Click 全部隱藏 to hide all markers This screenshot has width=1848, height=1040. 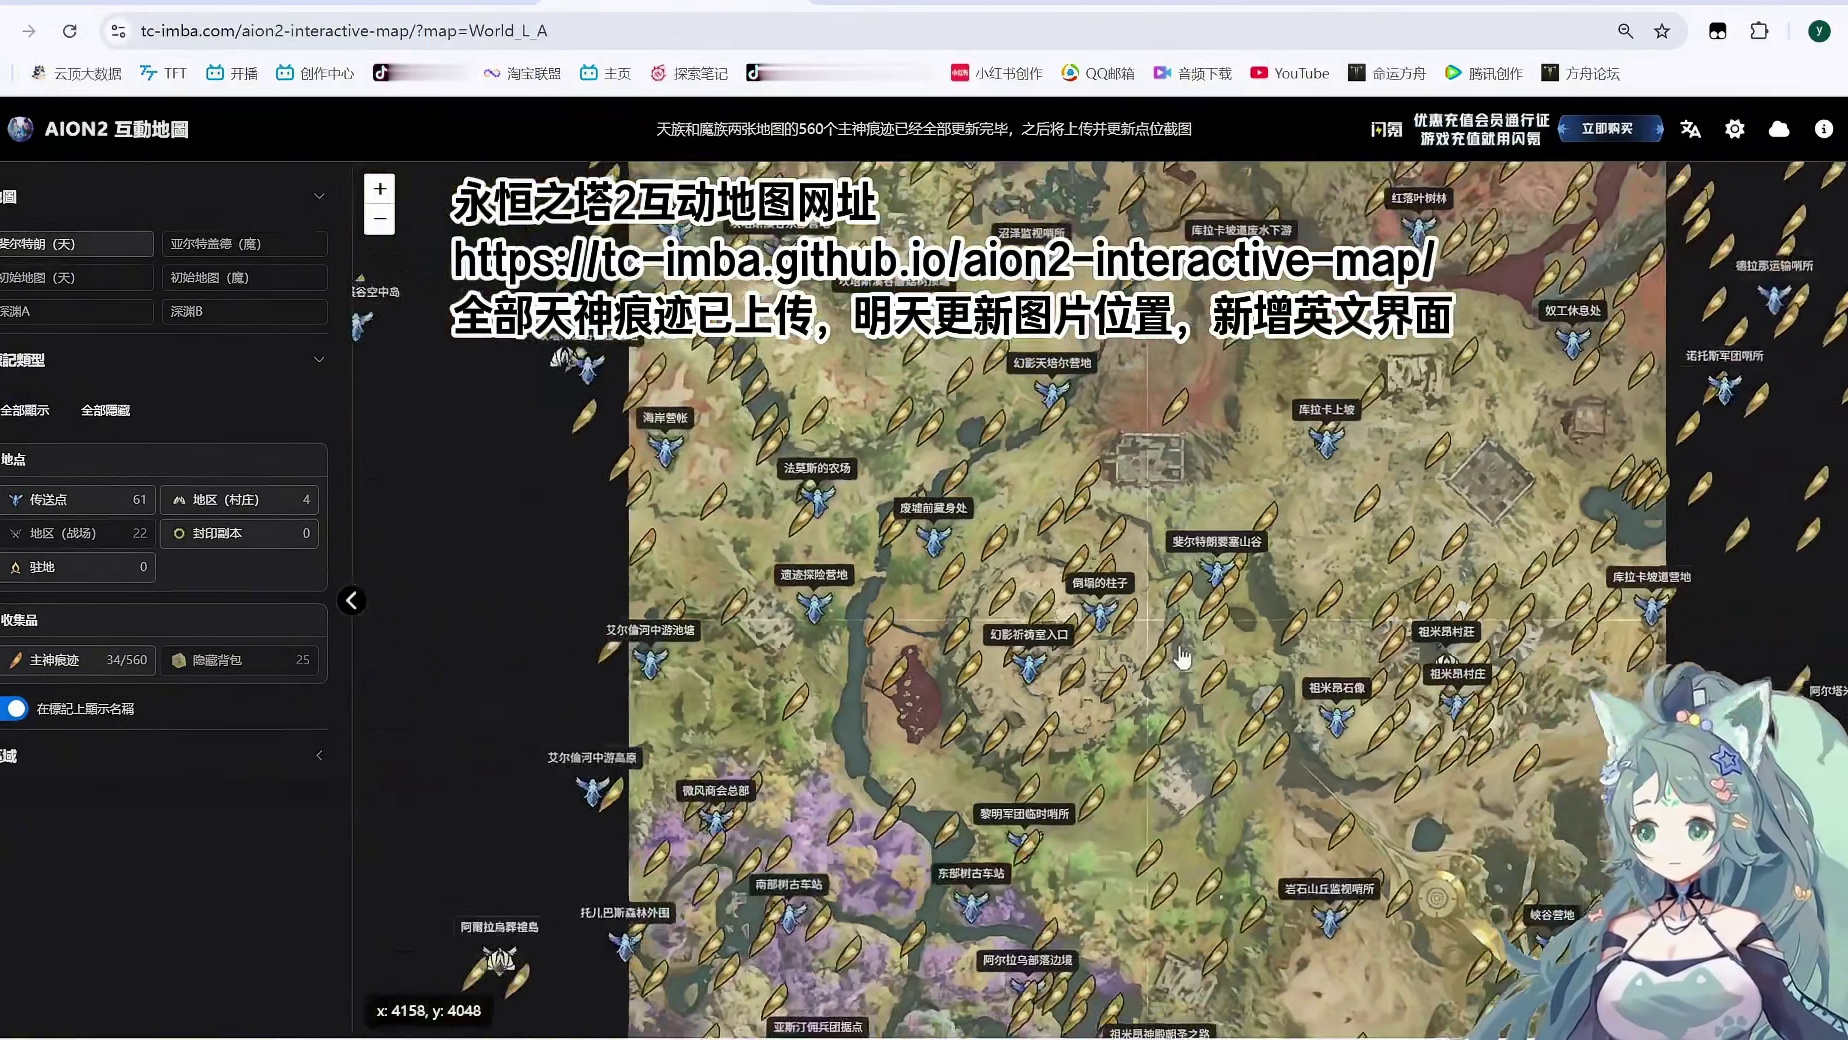tap(105, 410)
